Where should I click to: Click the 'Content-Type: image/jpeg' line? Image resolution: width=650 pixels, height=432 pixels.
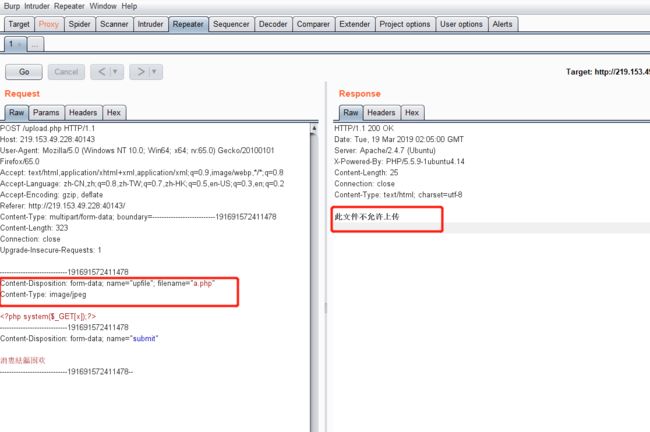[43, 294]
